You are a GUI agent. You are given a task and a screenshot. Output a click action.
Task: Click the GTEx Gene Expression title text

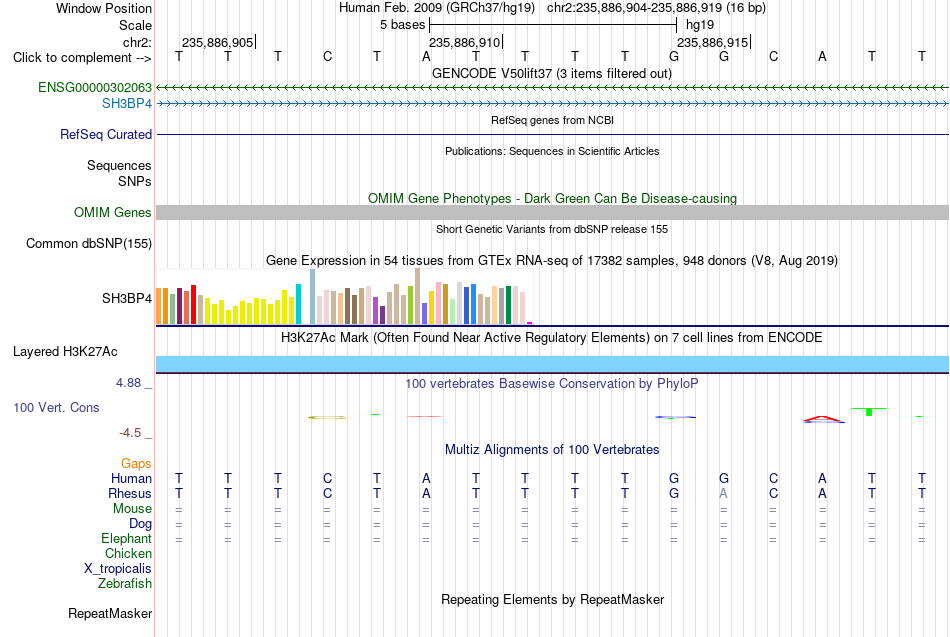pyautogui.click(x=552, y=261)
